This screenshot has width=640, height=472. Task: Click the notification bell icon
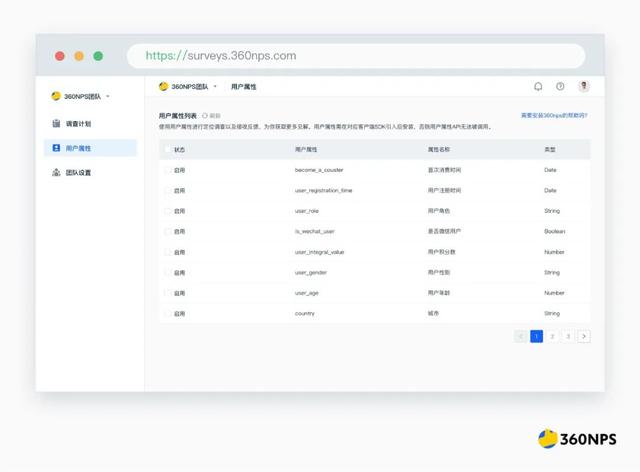(x=538, y=87)
